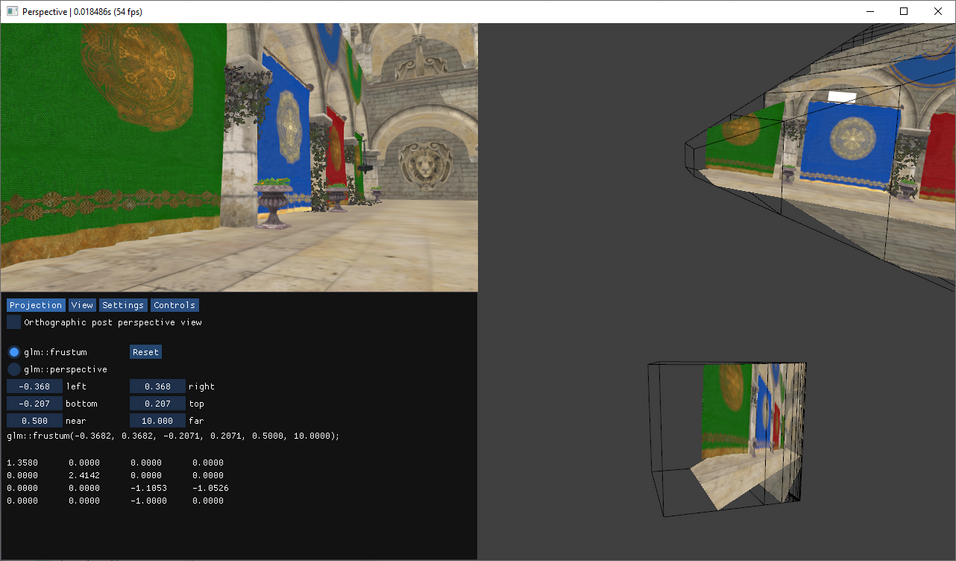Viewport: 956px width, 561px height.
Task: Click the far value field
Action: pos(157,421)
